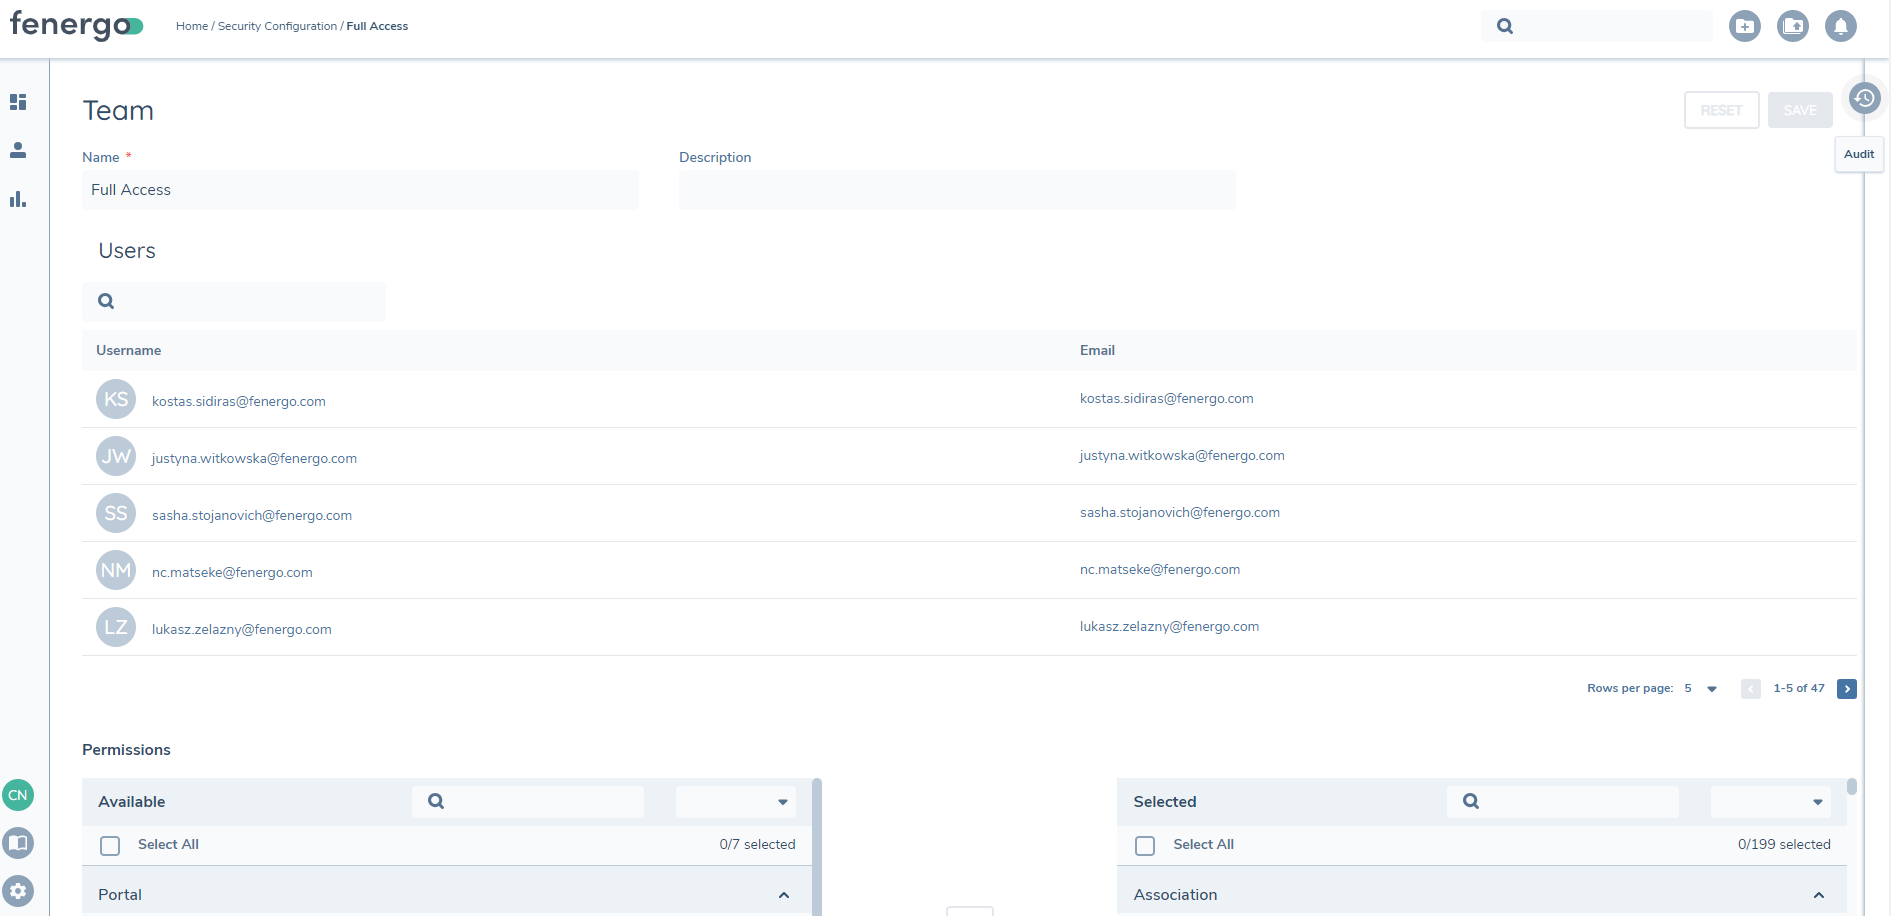Open notifications via the bell icon
The width and height of the screenshot is (1891, 916).
[x=1841, y=26]
